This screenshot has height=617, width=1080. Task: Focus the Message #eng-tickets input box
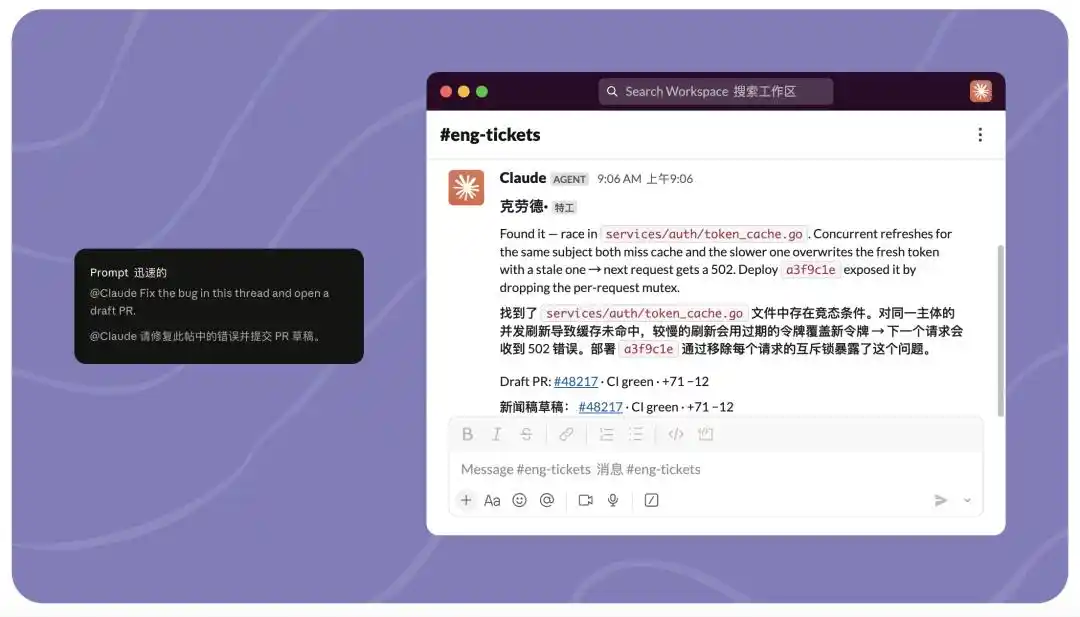tap(716, 469)
